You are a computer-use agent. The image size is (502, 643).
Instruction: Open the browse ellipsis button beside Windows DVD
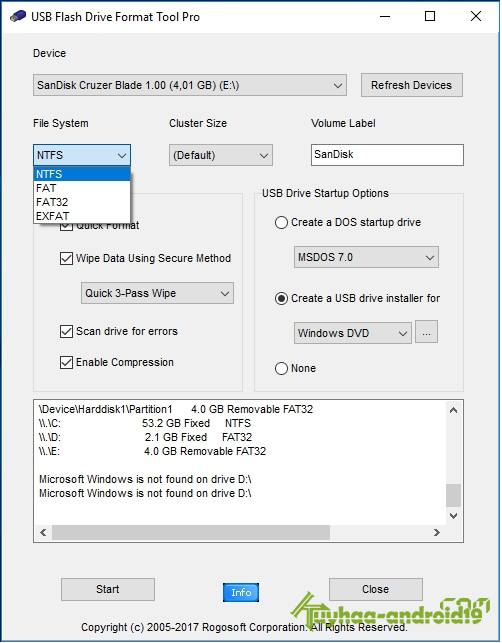(427, 332)
